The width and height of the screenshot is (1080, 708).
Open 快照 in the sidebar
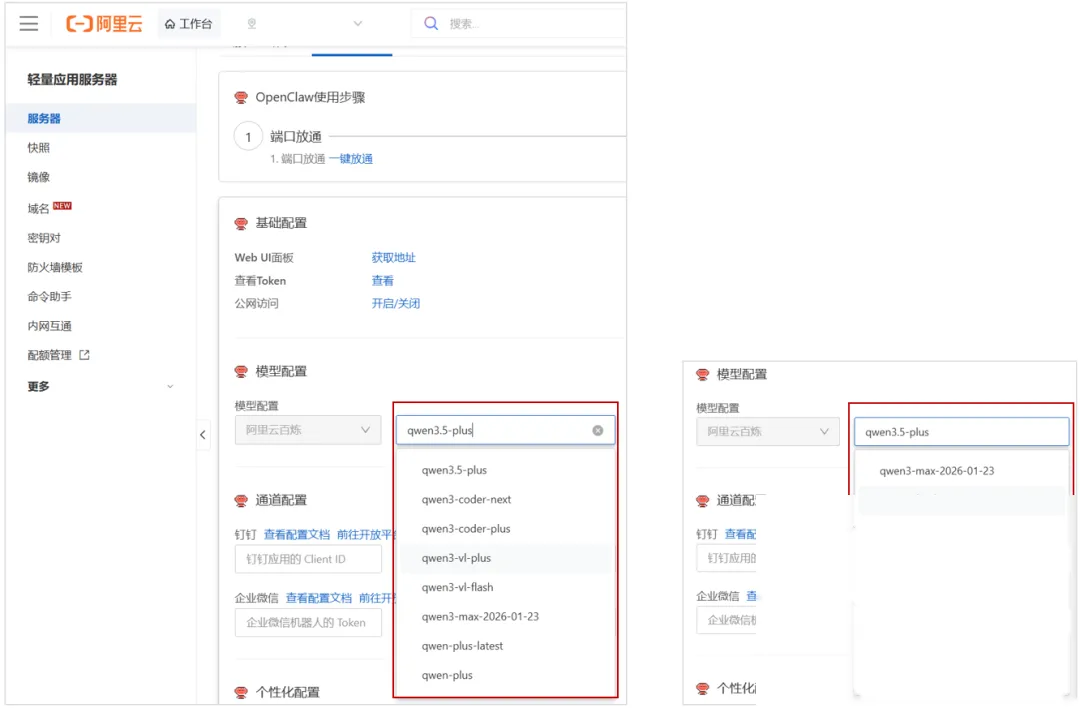[x=39, y=147]
